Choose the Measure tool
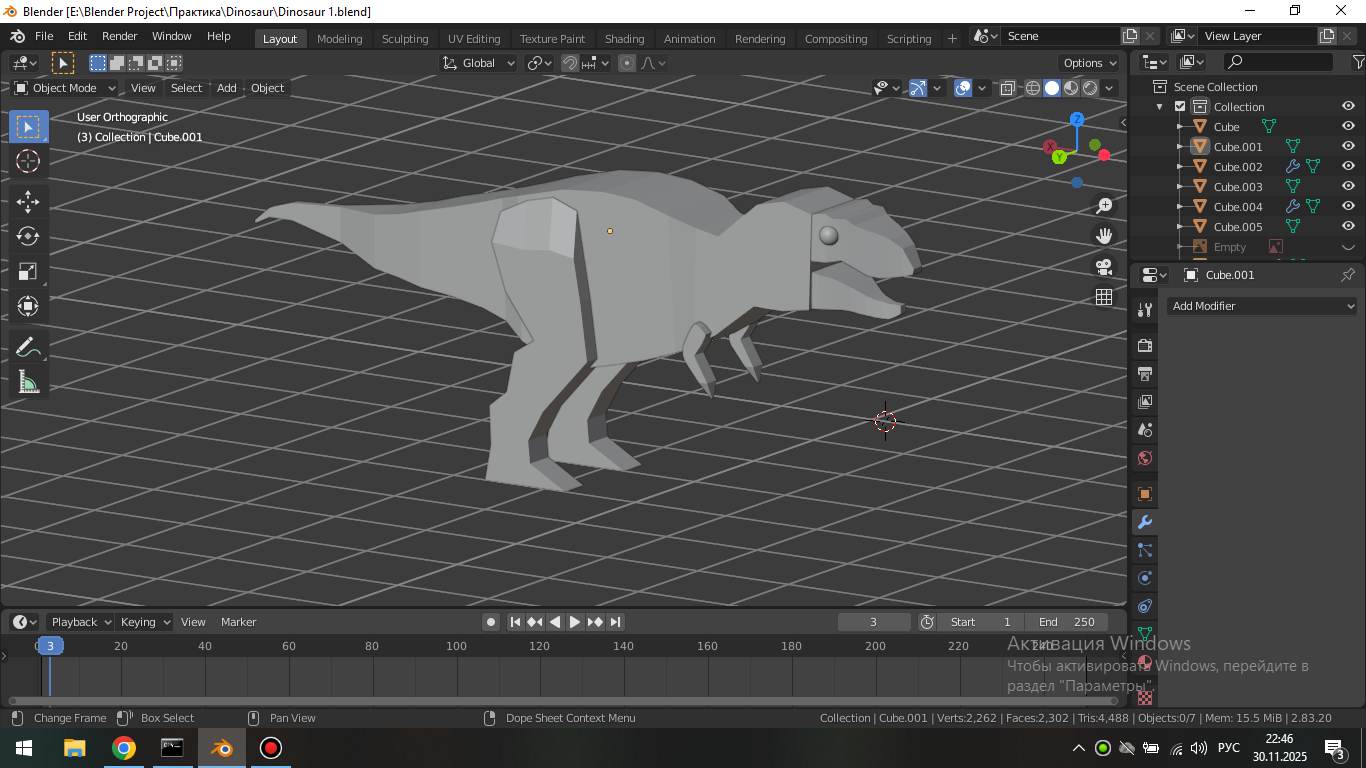 click(x=28, y=382)
